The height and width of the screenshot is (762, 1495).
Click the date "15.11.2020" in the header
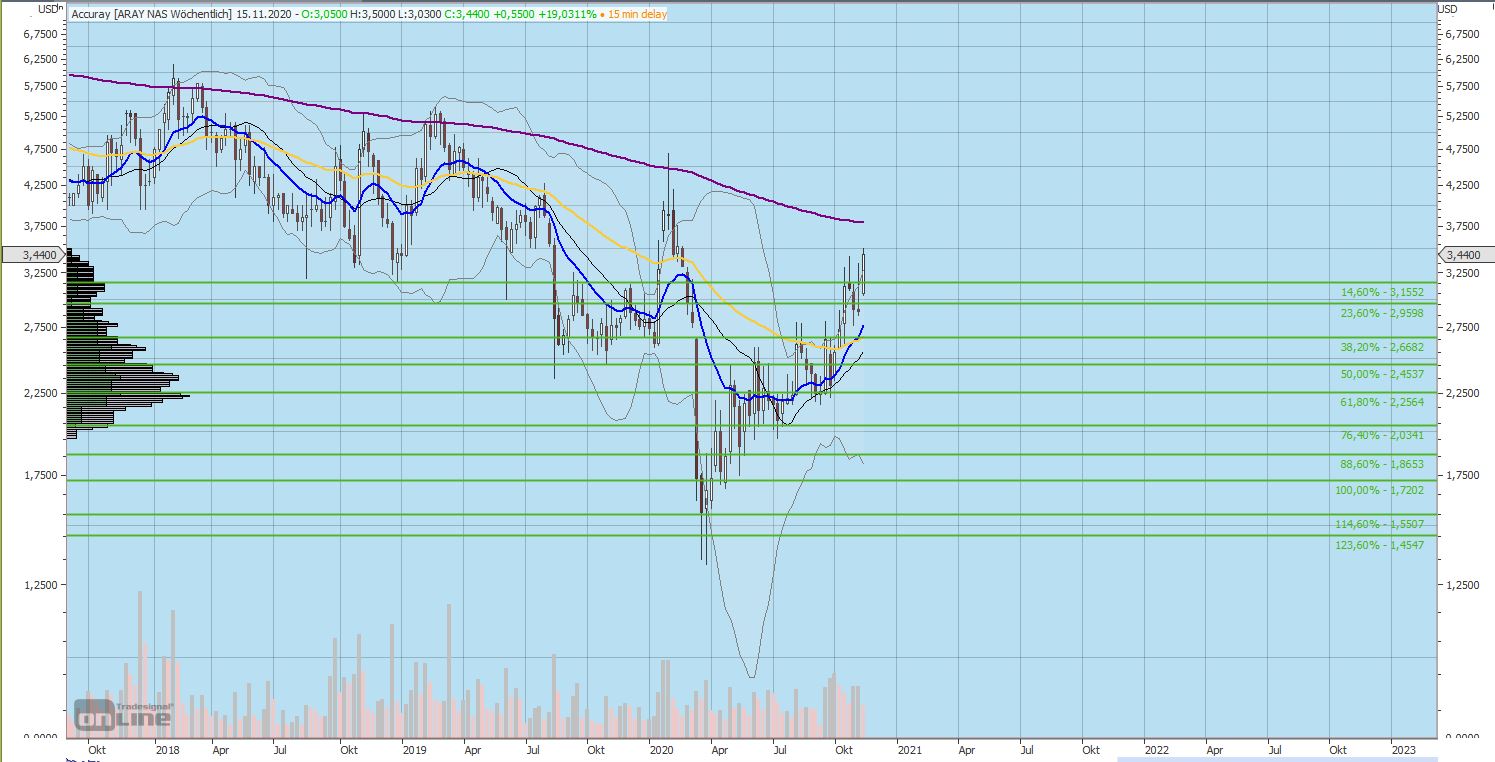[x=264, y=14]
